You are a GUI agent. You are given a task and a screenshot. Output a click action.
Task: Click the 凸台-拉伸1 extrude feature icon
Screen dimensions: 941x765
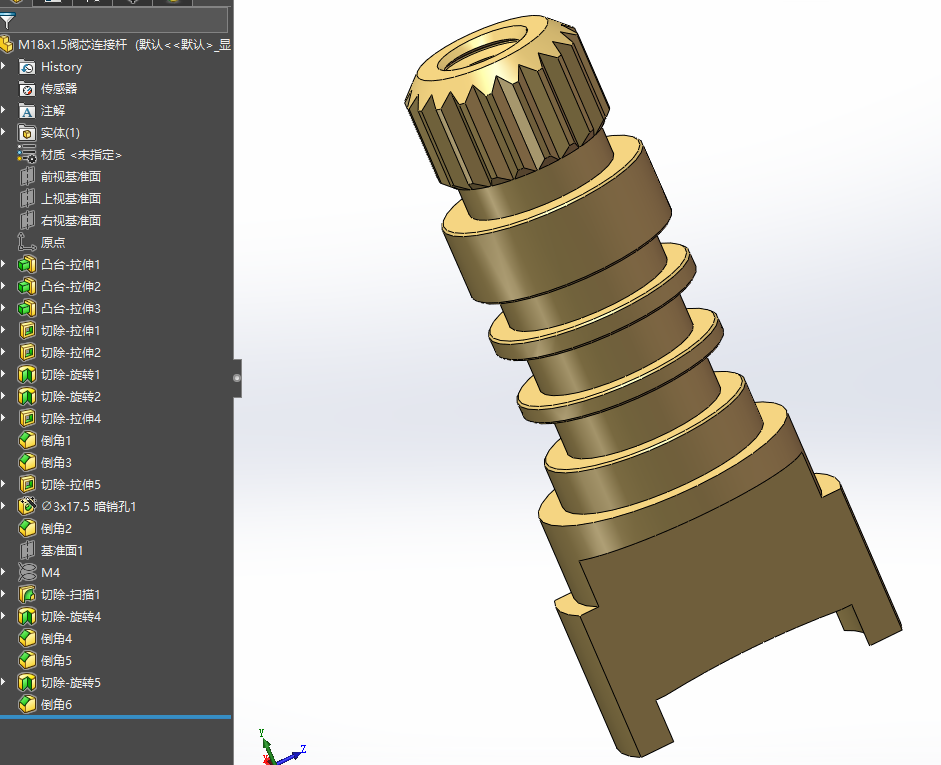[x=27, y=265]
